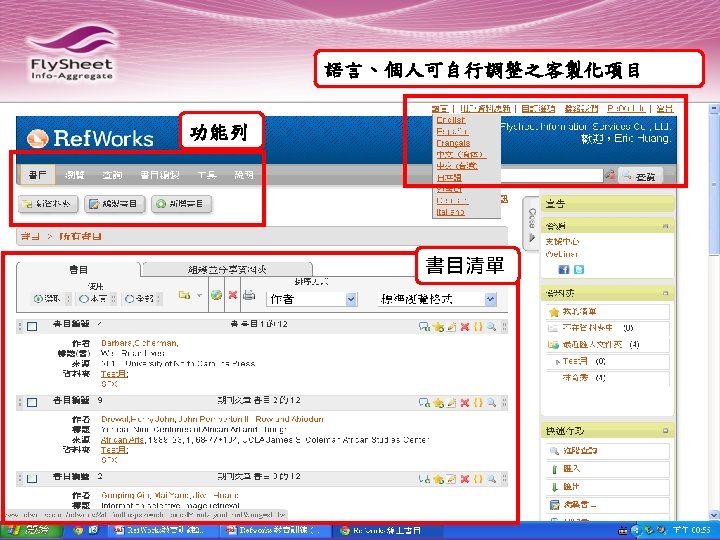Click the star favorite icon on first reference

coord(438,326)
